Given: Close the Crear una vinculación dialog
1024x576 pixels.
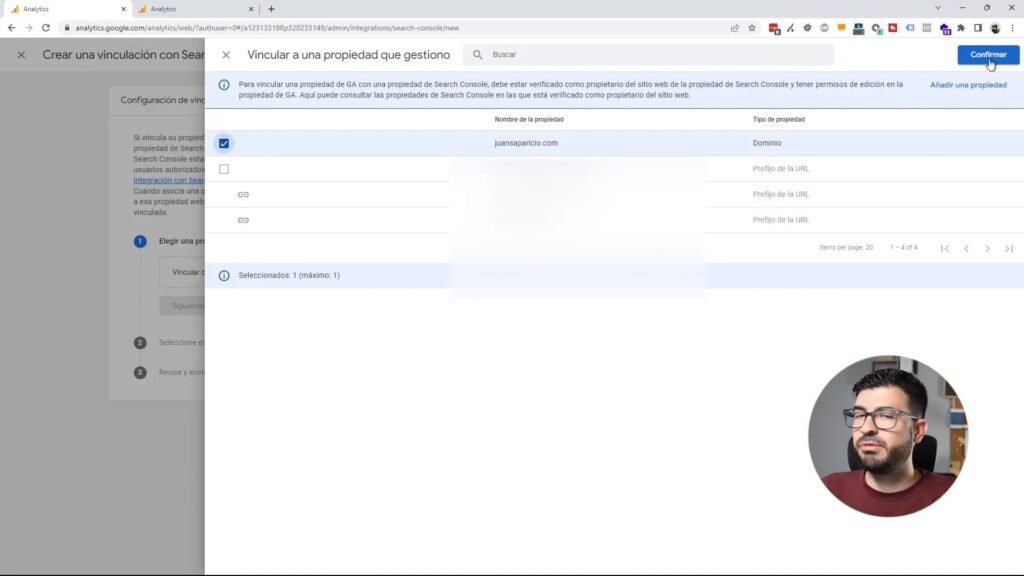Looking at the screenshot, I should click(22, 55).
